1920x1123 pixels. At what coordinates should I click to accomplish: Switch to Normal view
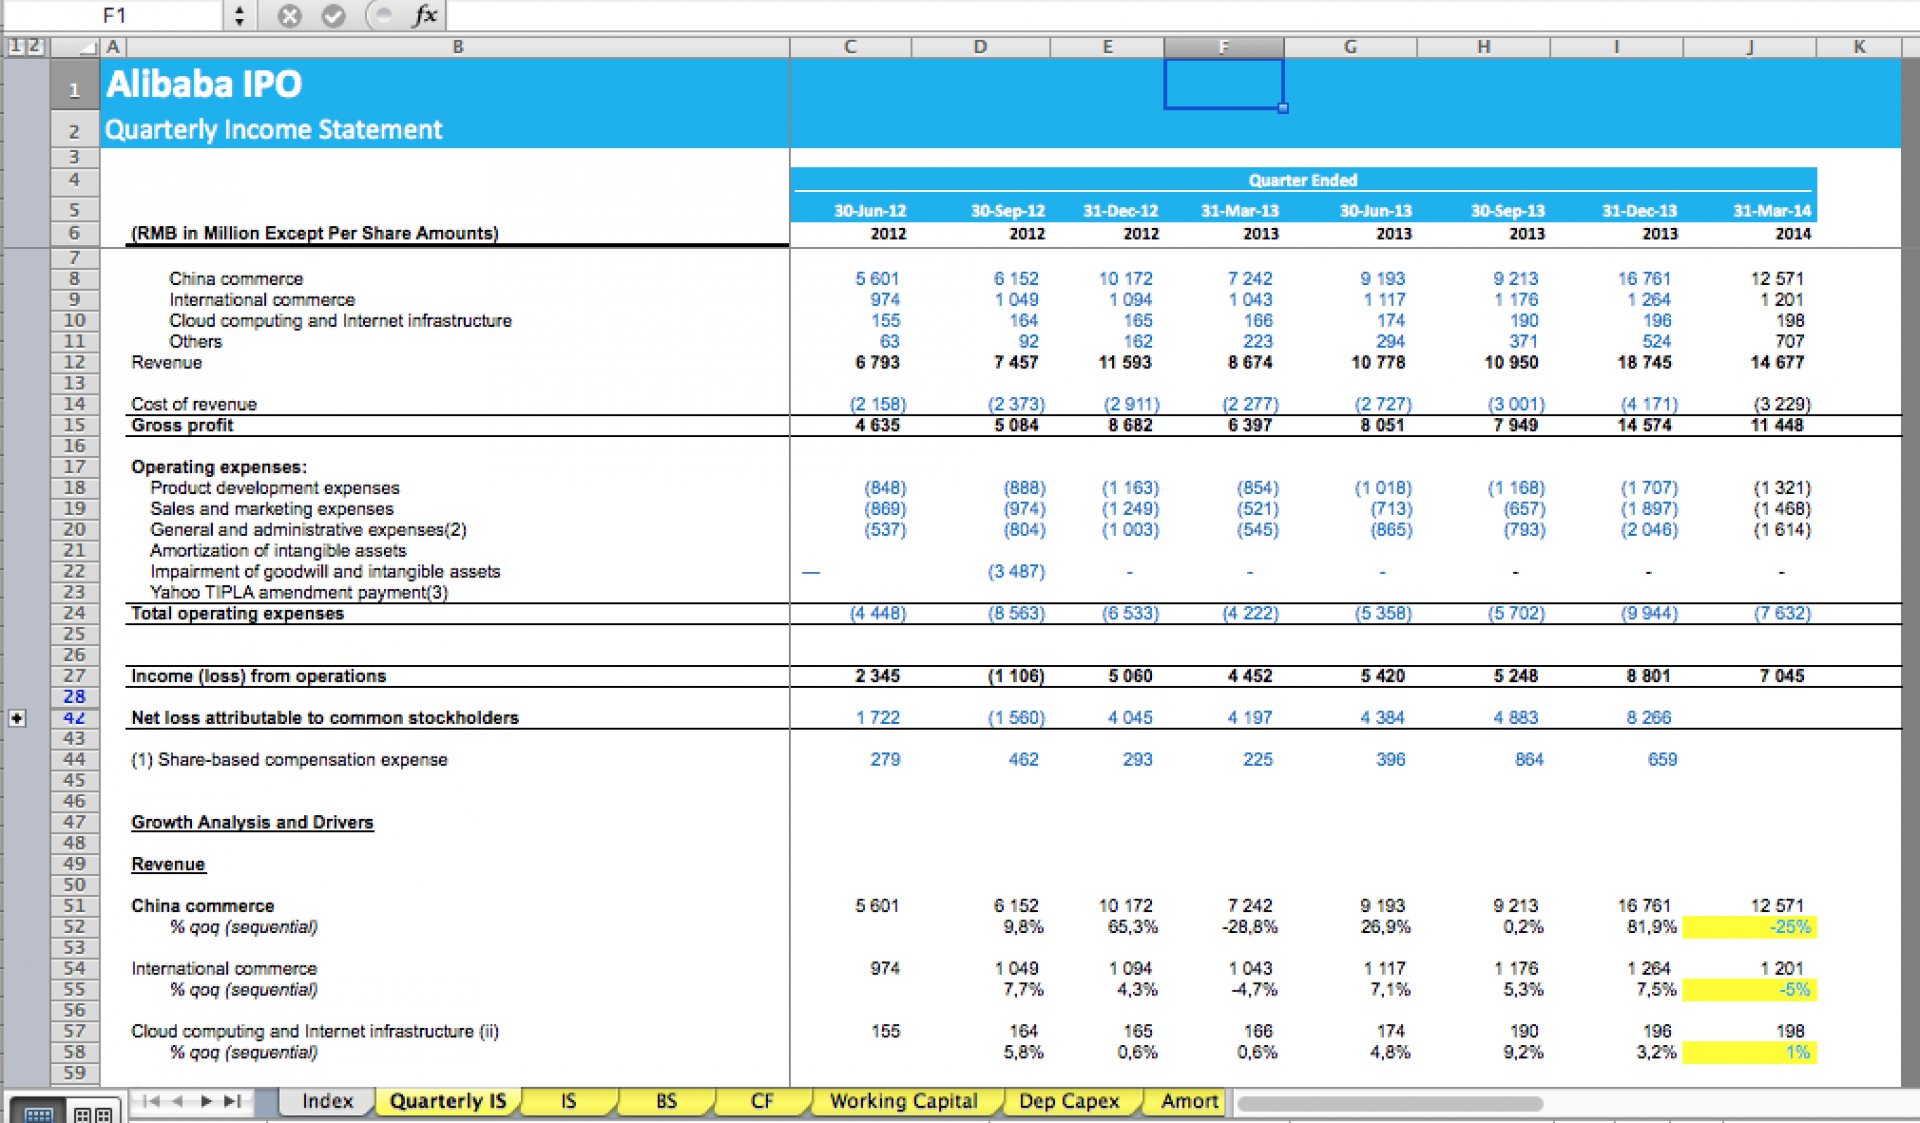click(x=39, y=1111)
